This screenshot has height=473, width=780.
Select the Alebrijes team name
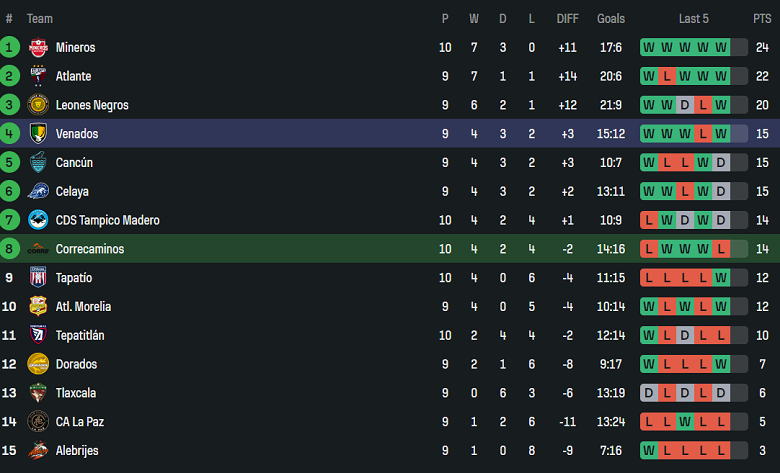[x=77, y=451]
